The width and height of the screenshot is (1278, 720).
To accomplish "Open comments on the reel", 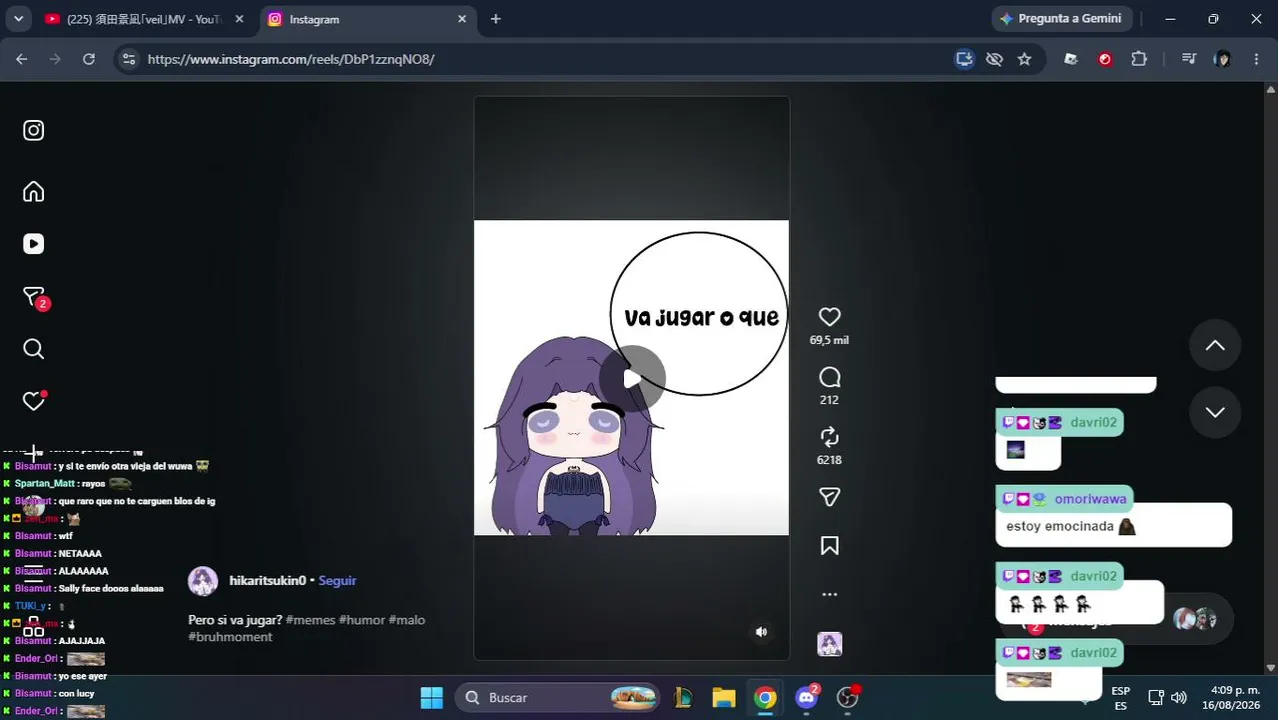I will (829, 377).
